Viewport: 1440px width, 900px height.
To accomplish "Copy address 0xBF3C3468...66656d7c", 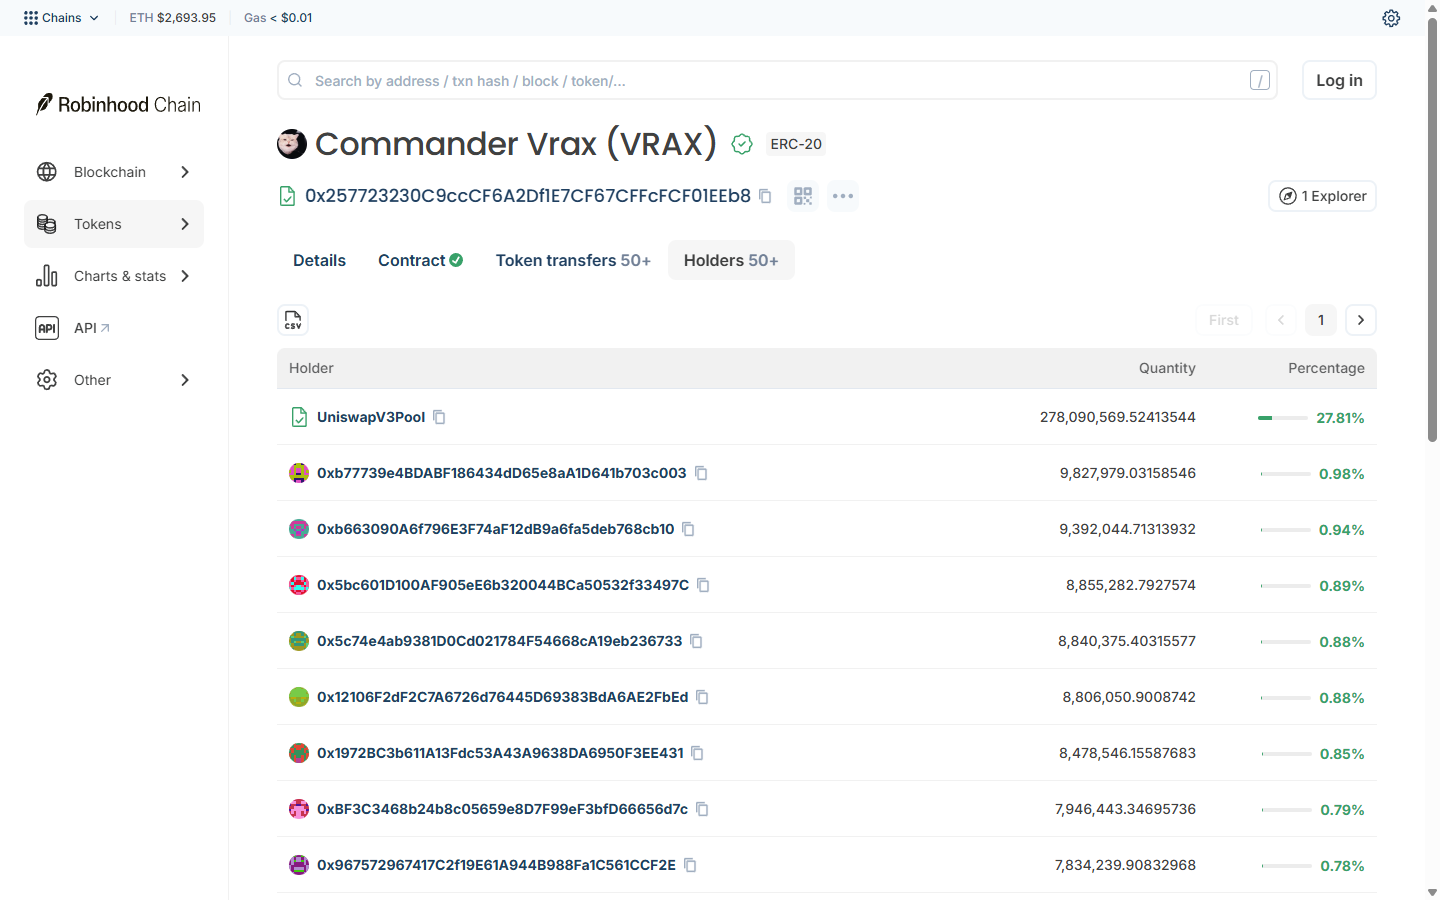I will click(702, 809).
